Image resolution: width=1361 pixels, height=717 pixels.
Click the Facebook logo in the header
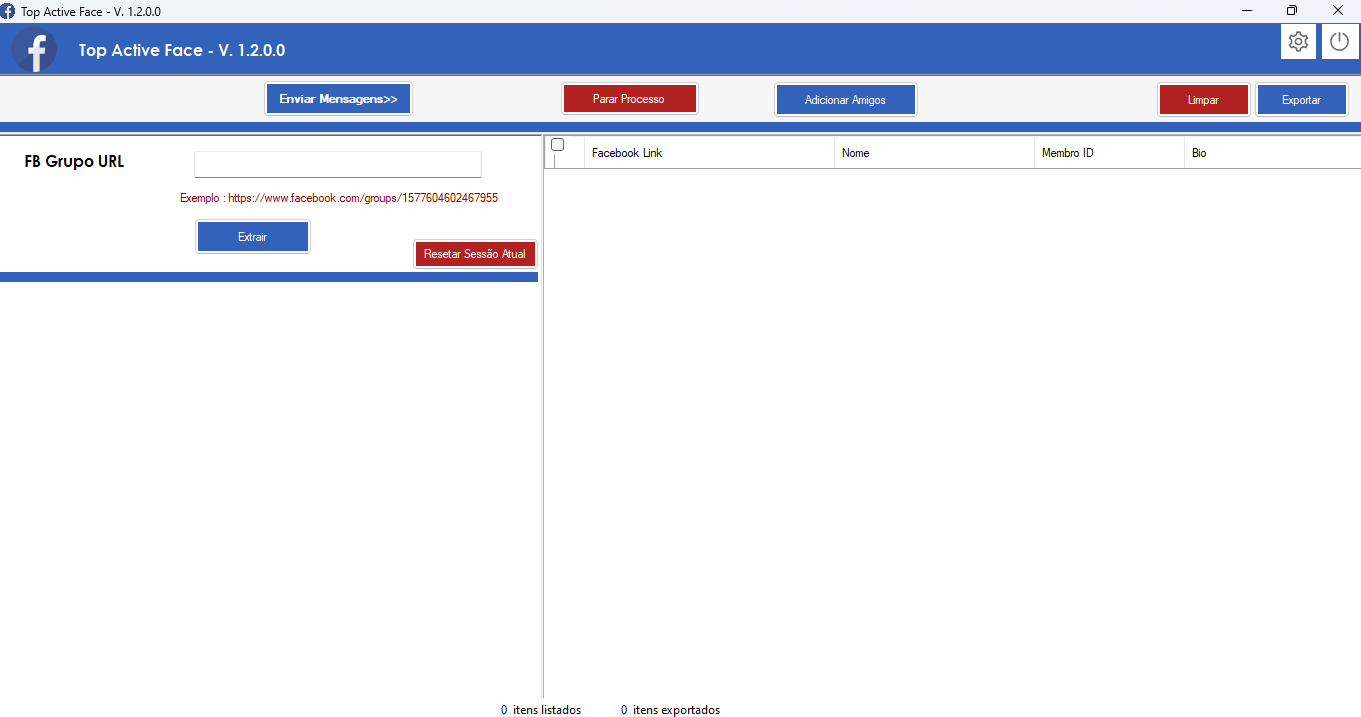pyautogui.click(x=35, y=50)
